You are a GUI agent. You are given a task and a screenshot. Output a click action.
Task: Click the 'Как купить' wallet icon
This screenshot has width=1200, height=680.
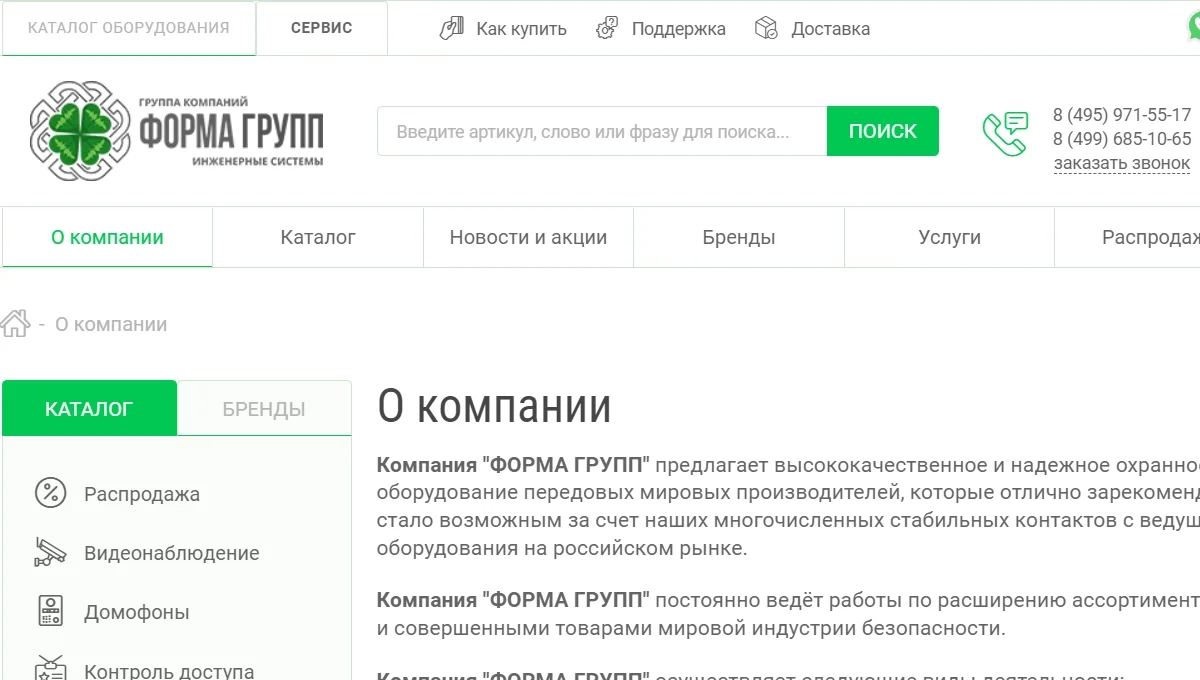[x=452, y=28]
